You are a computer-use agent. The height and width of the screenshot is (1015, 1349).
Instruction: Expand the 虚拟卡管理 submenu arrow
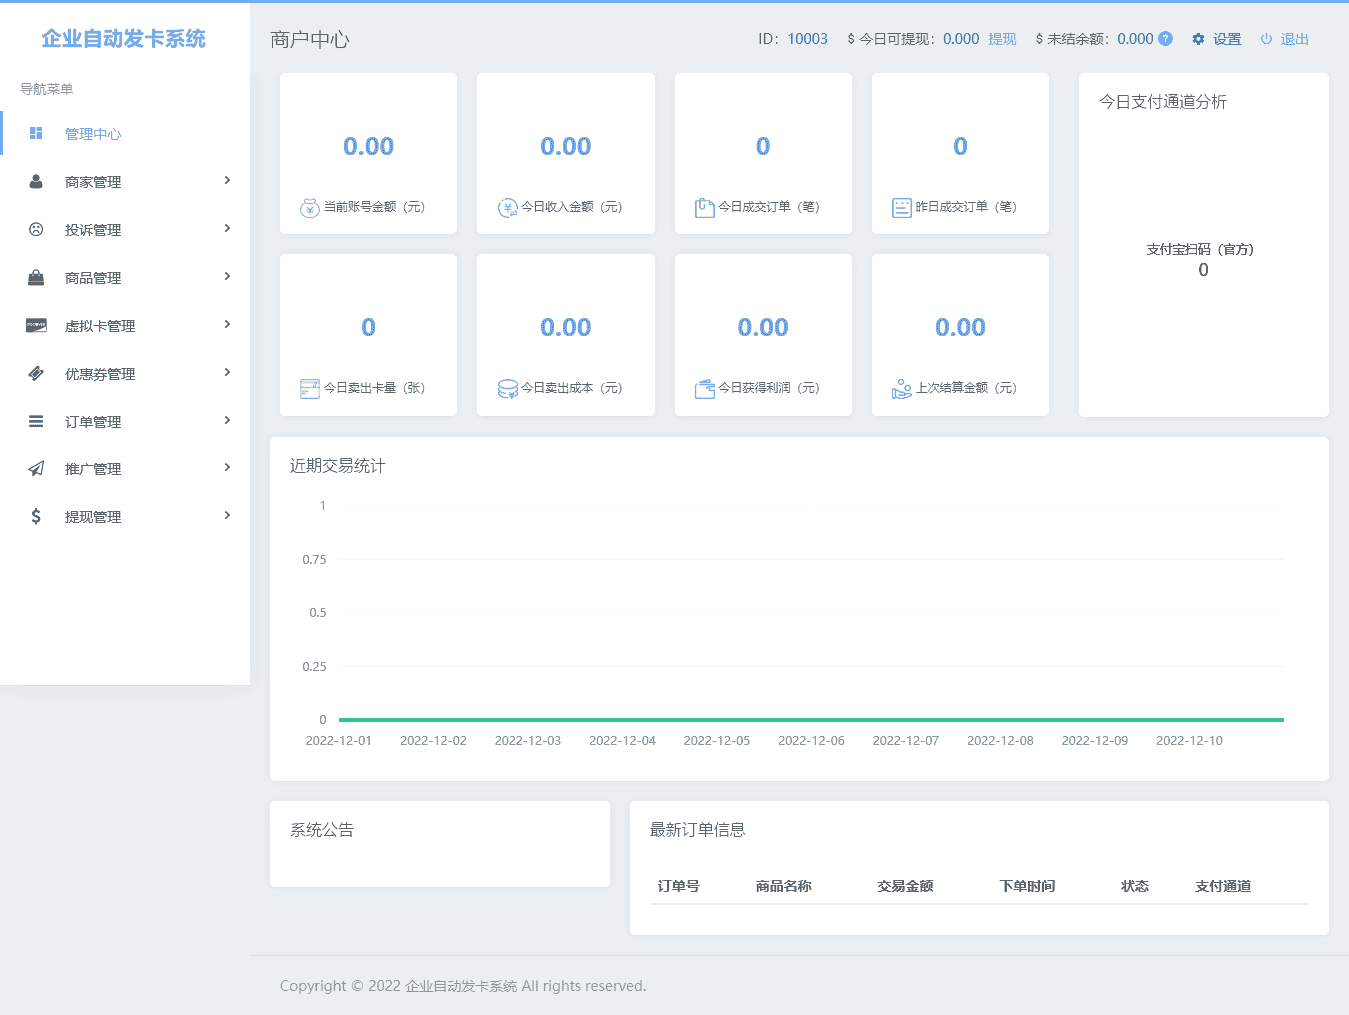pos(227,324)
